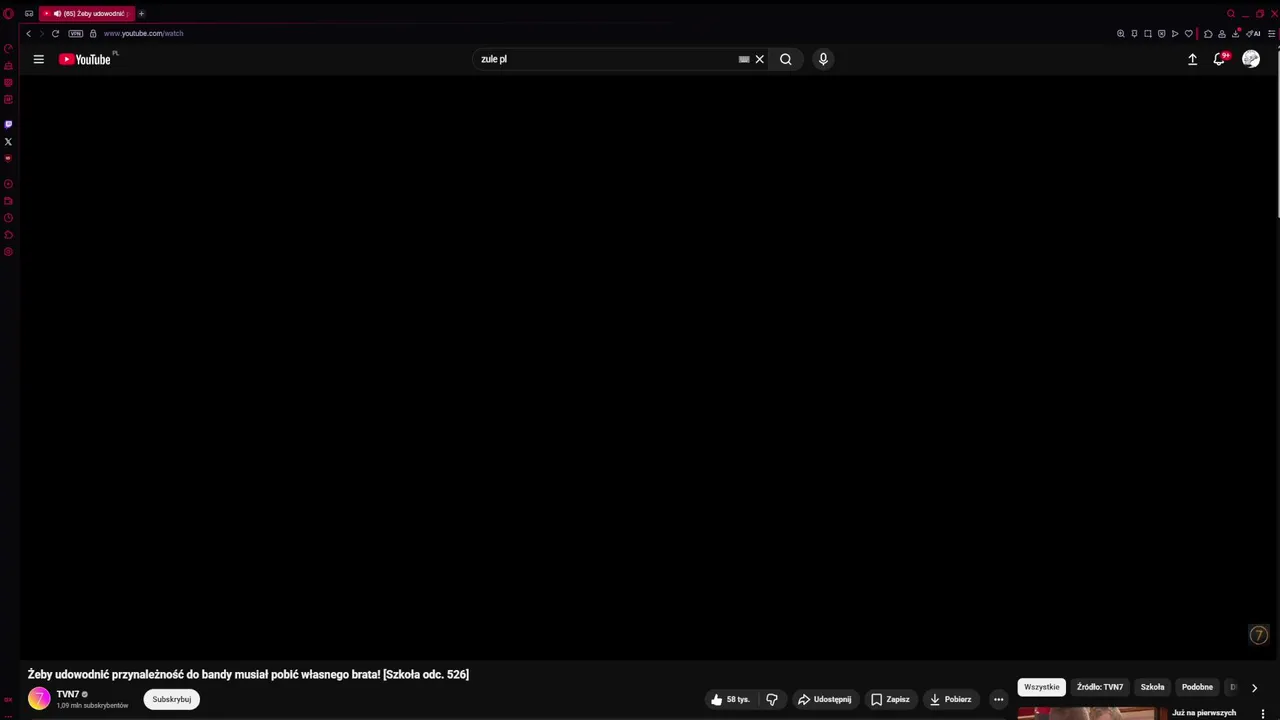Open the ad blocker shield icon
Image resolution: width=1280 pixels, height=720 pixels.
coord(1161,34)
